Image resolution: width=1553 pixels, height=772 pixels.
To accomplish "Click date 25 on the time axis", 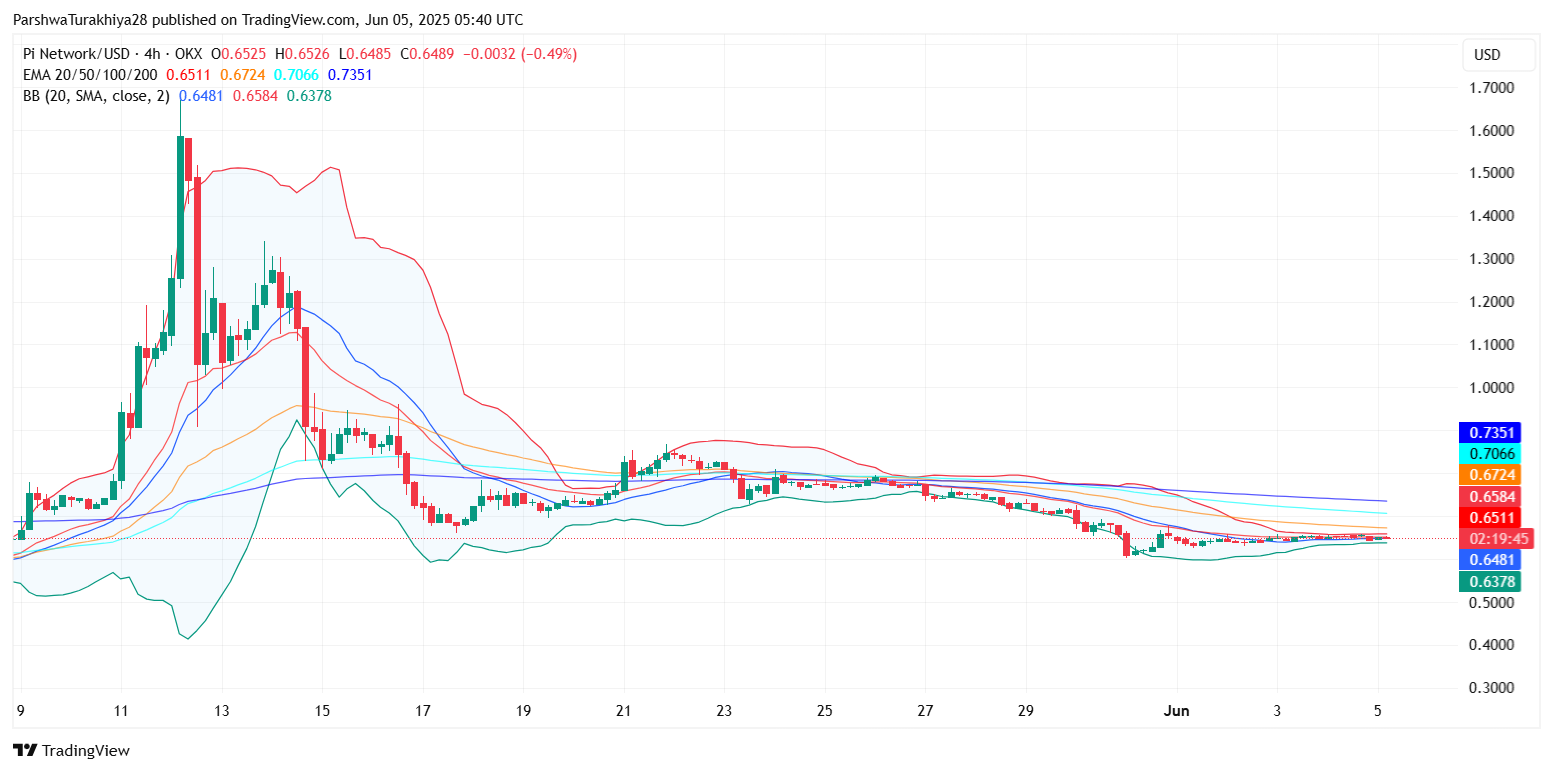I will click(x=825, y=711).
